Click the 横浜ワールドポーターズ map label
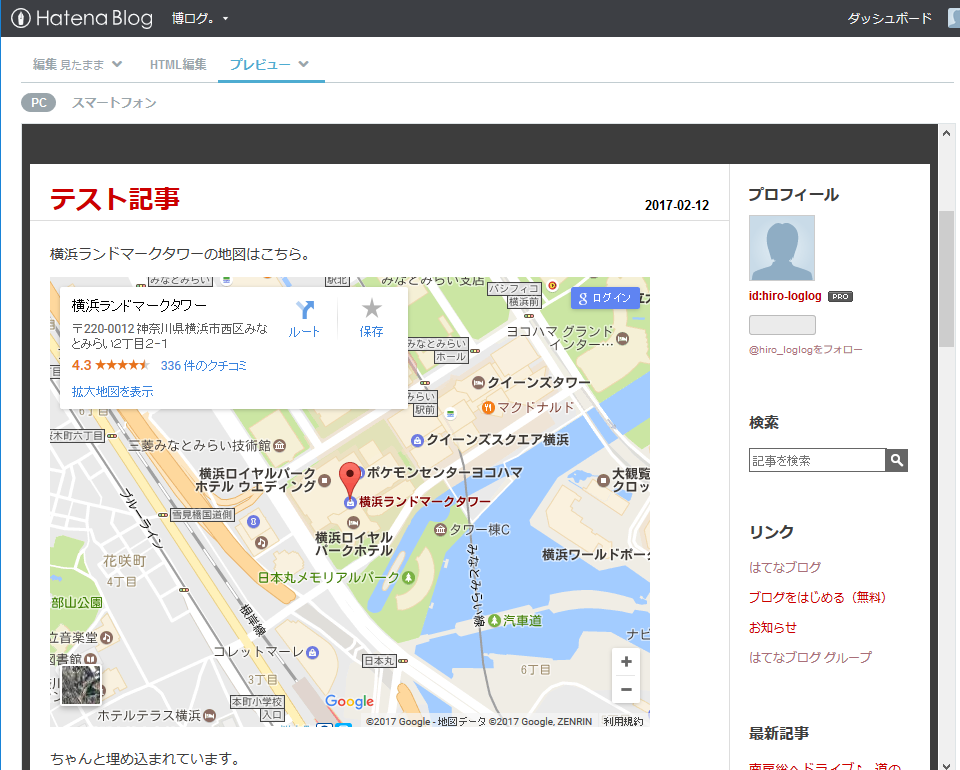 click(596, 555)
